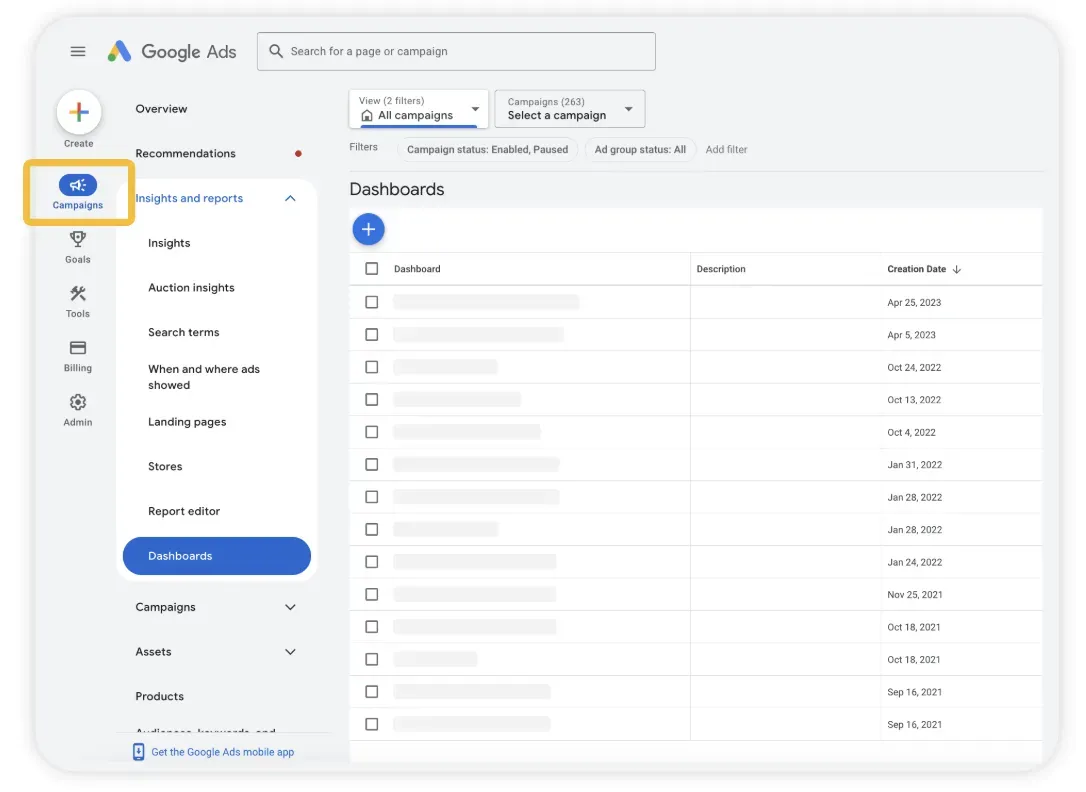Open the Tools icon in the left rail

[78, 299]
